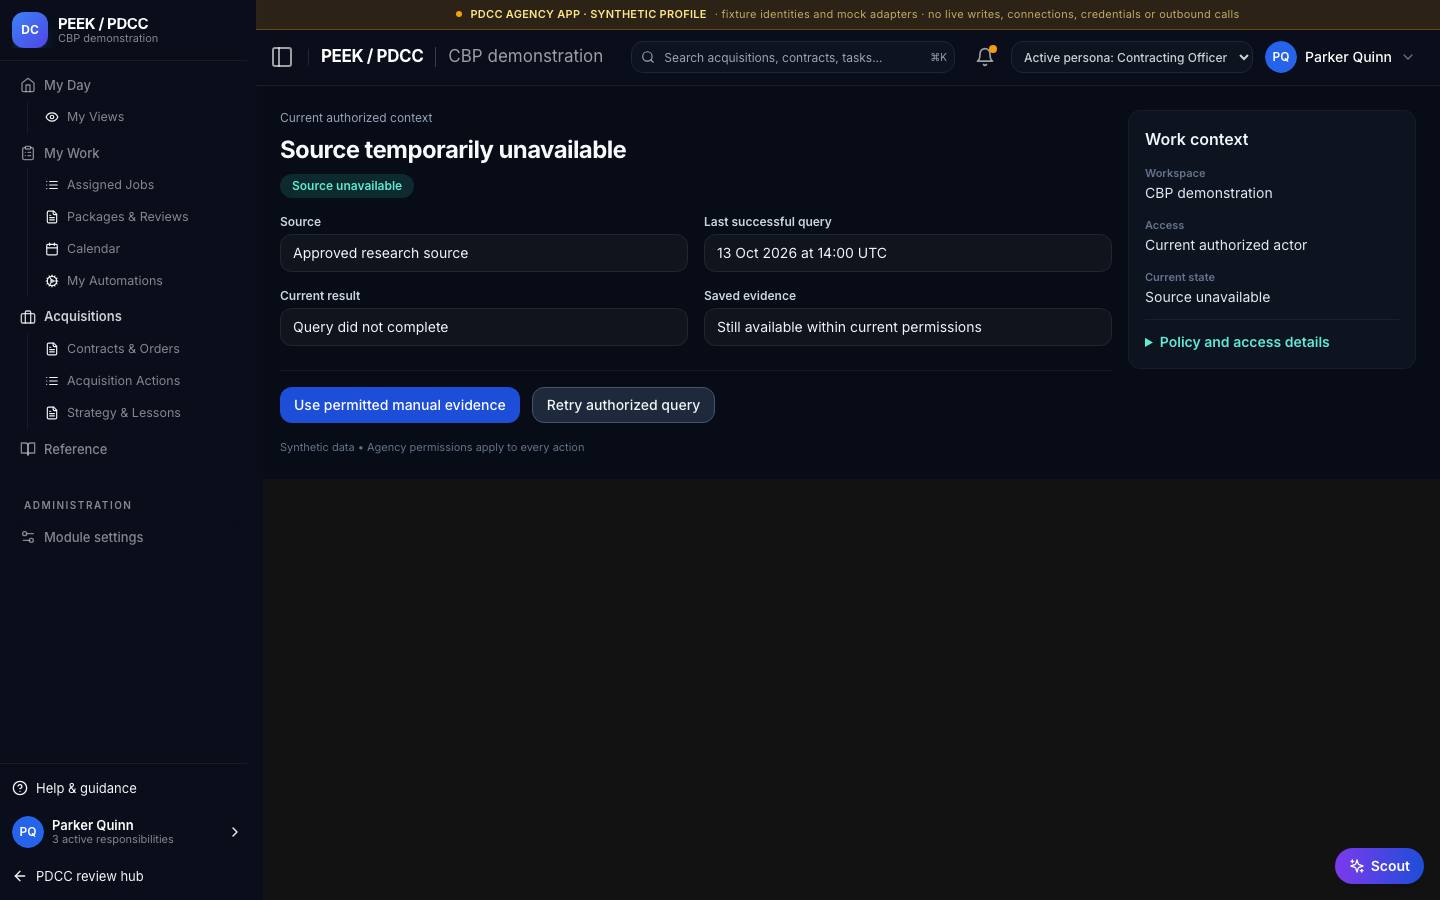Focus the search acquisitions field
Image resolution: width=1440 pixels, height=900 pixels.
point(792,57)
